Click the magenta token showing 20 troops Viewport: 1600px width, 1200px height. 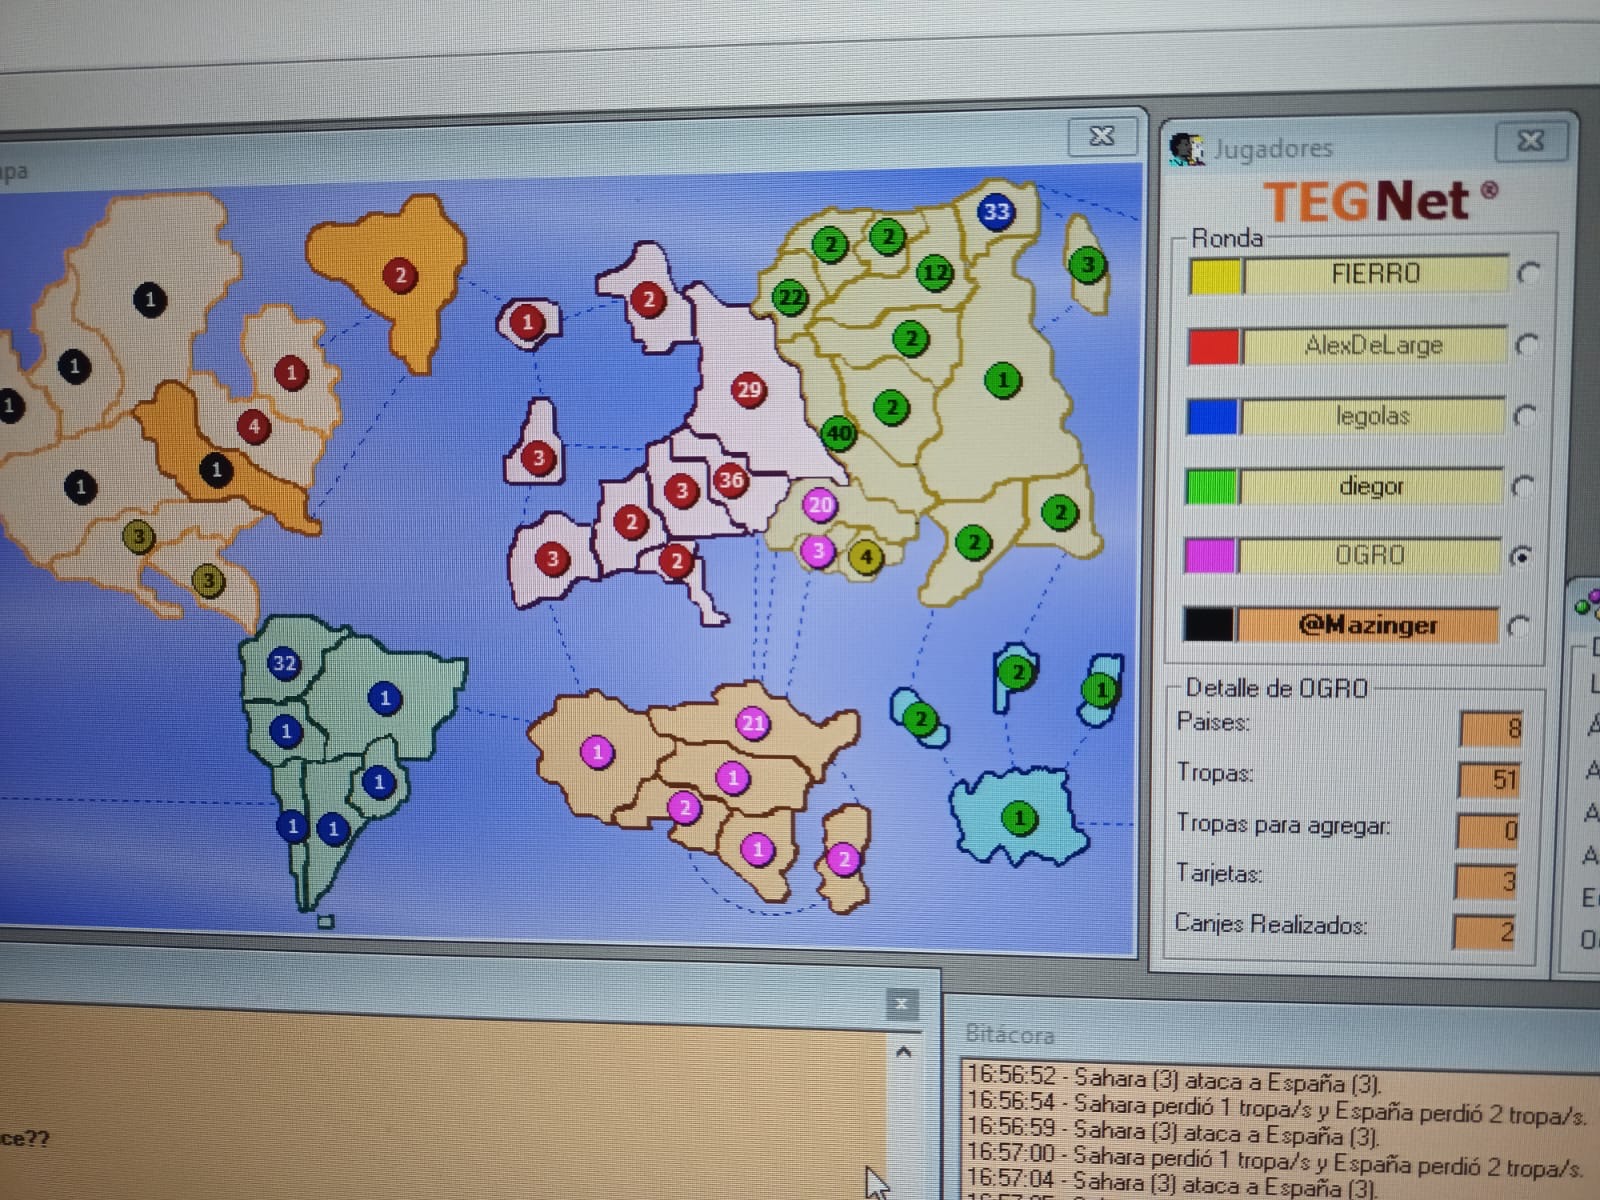pos(820,505)
